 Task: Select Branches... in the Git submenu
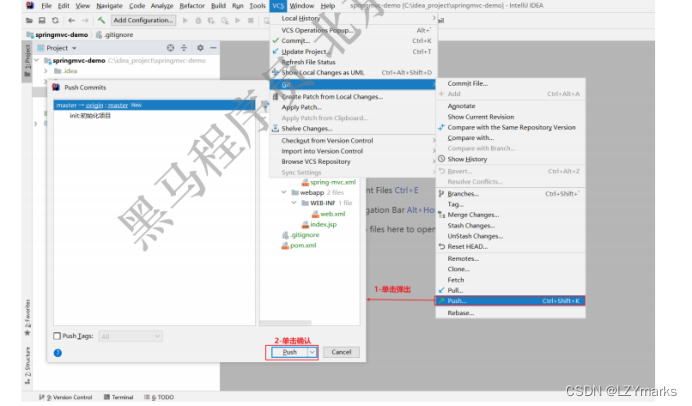click(510, 194)
